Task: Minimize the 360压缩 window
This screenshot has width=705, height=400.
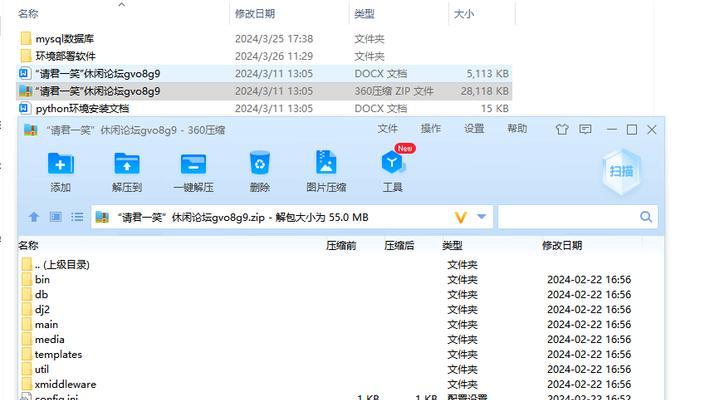Action: (611, 129)
